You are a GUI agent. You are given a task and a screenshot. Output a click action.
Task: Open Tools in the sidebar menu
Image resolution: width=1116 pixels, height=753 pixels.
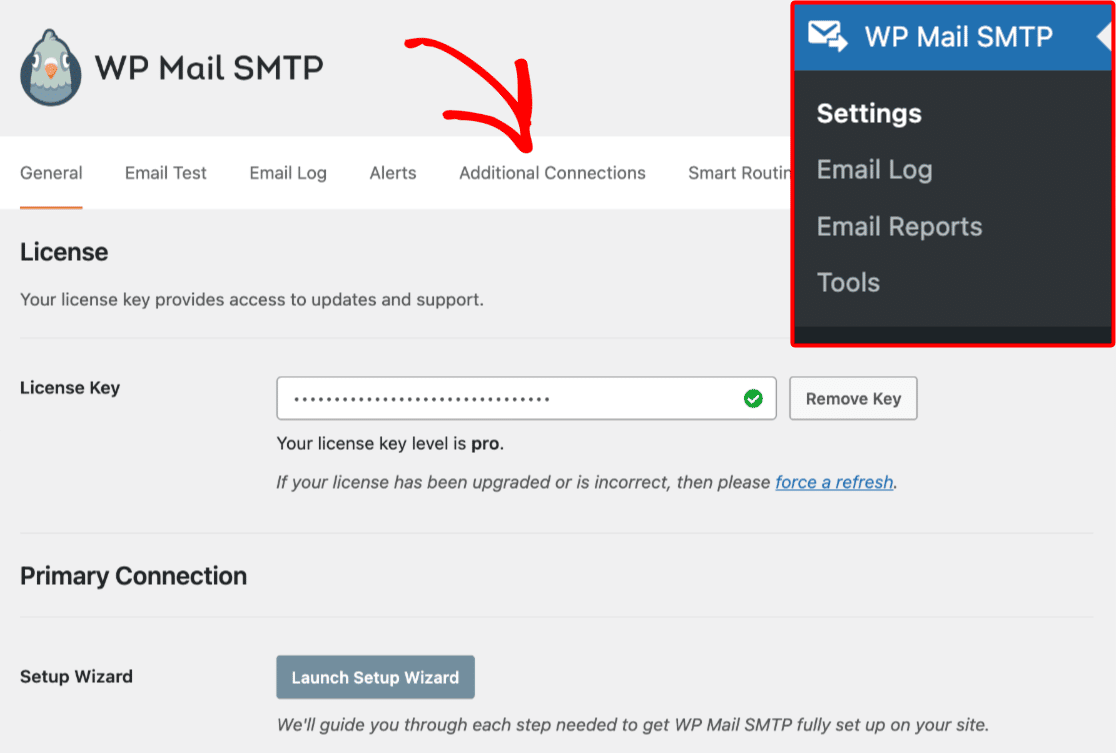click(x=848, y=283)
